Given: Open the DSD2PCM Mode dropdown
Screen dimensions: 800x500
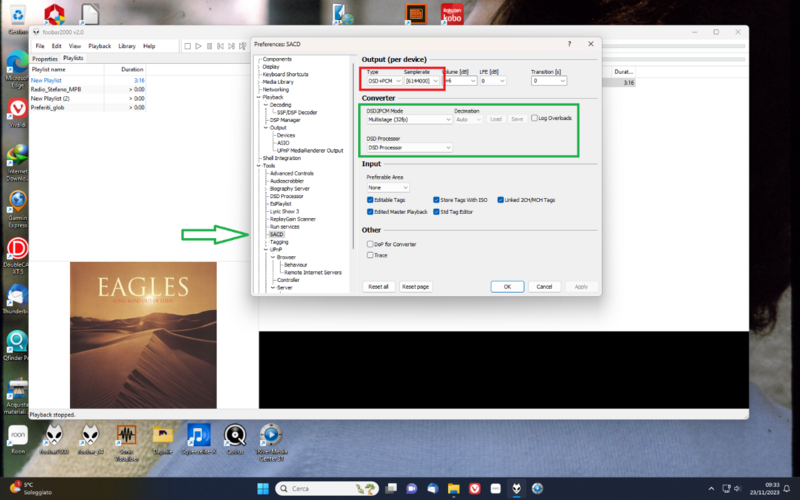Looking at the screenshot, I should (409, 119).
